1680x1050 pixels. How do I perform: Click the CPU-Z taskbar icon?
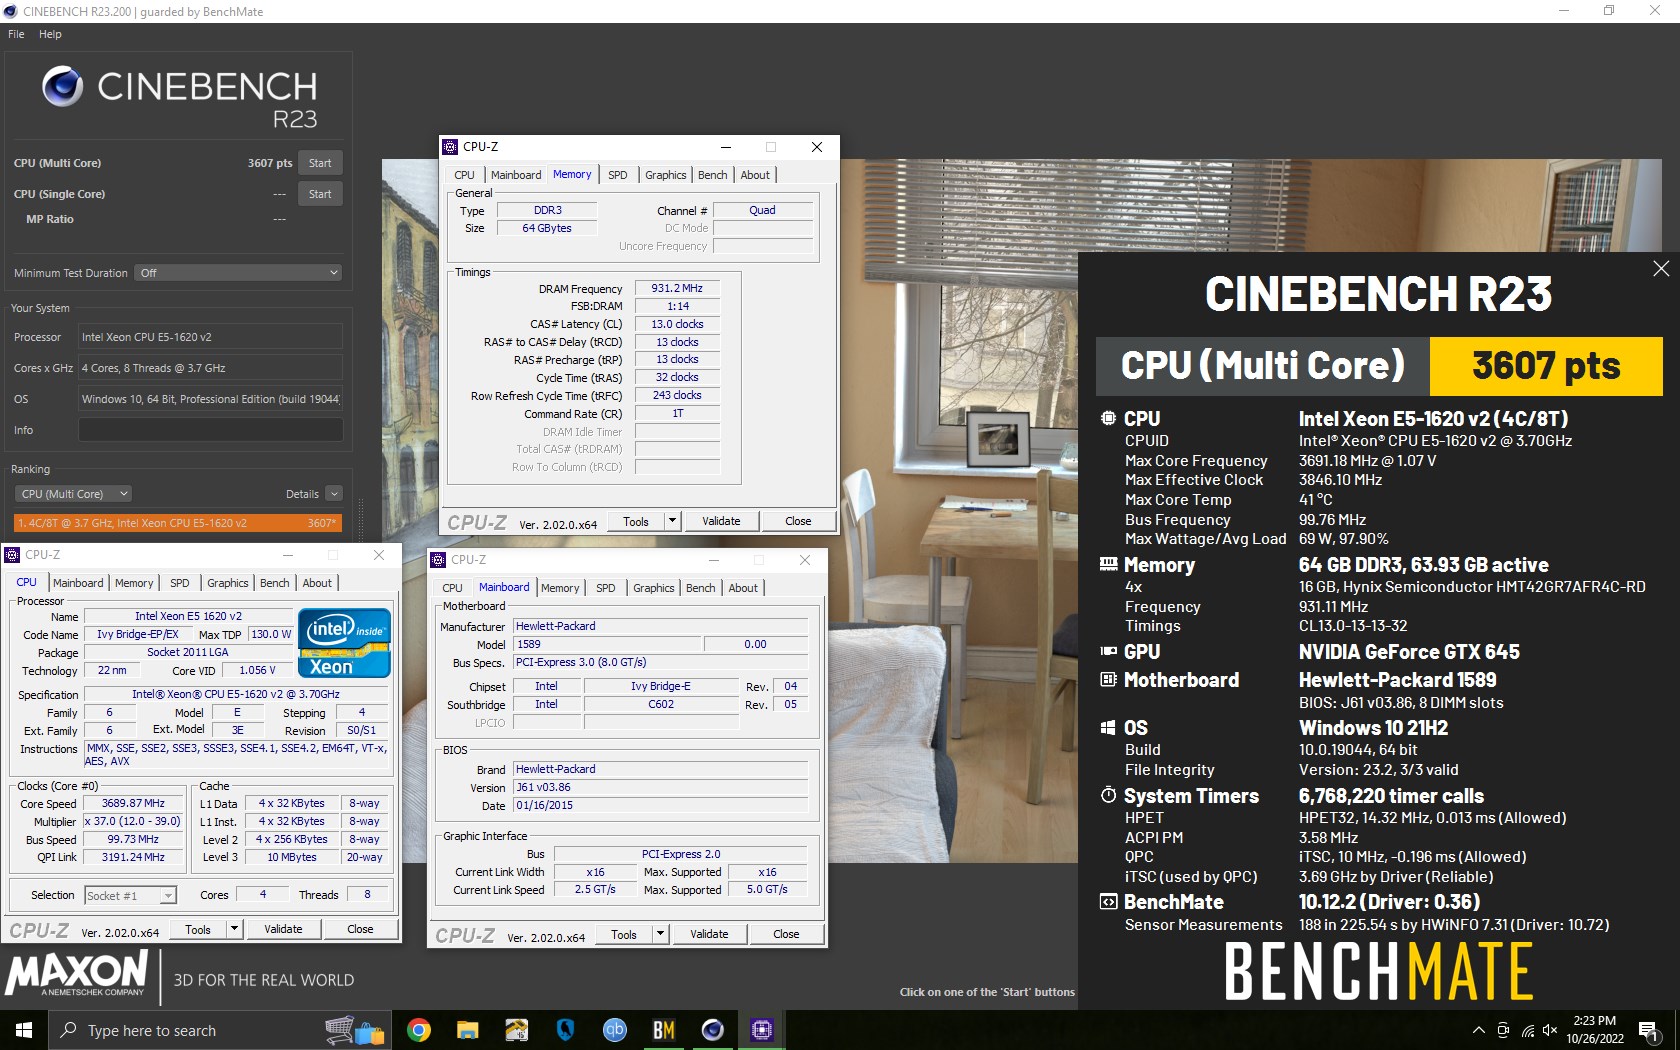pos(762,1030)
